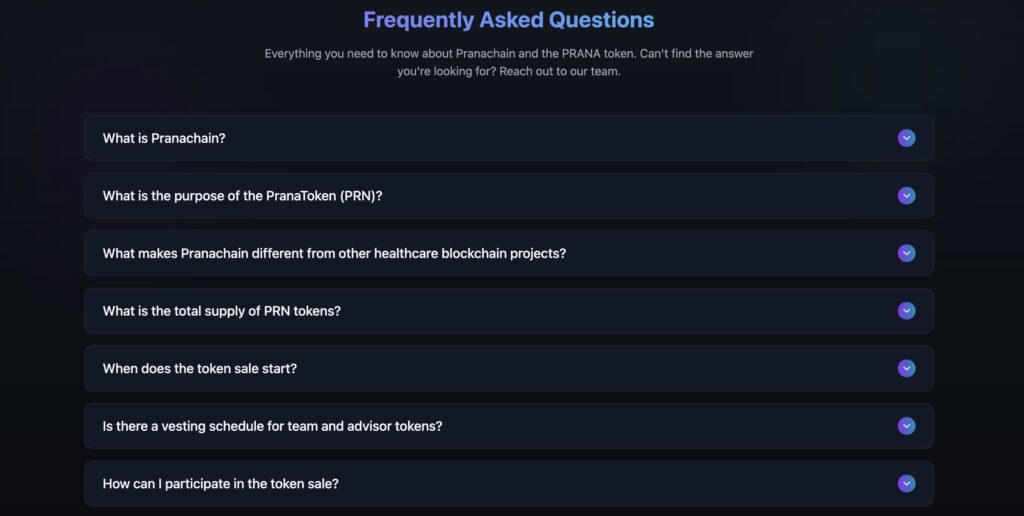Screen dimensions: 1024x516
Task: Expand the 'What is Pranachain?' question text
Action: click(x=164, y=138)
